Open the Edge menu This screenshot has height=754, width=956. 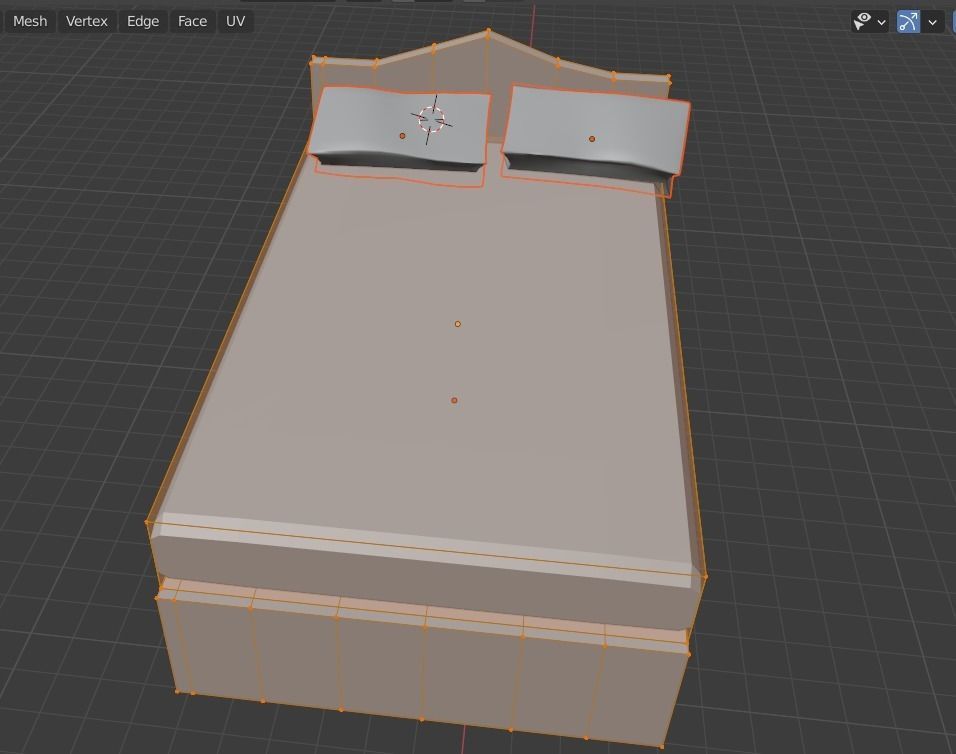(143, 21)
